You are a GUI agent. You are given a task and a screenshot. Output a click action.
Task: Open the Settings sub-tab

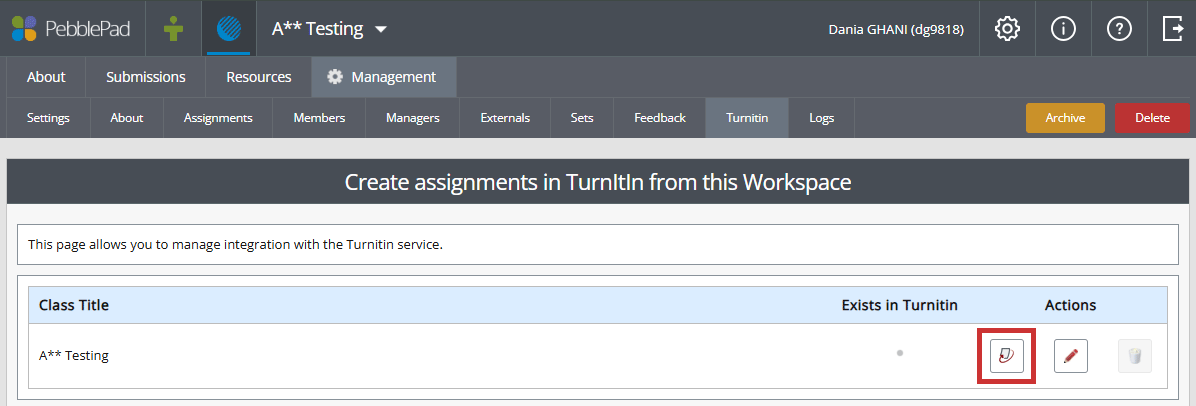point(48,118)
